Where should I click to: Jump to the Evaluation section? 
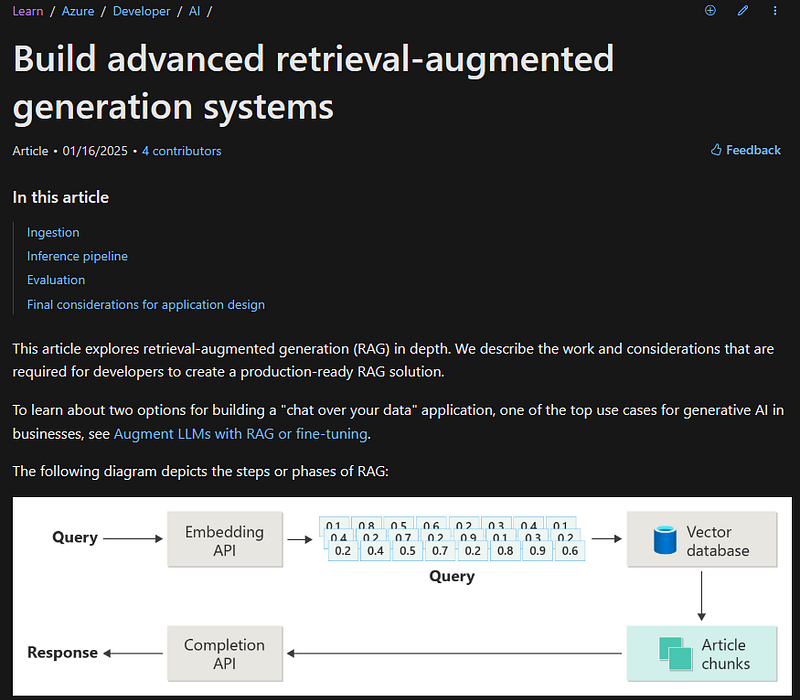point(56,280)
